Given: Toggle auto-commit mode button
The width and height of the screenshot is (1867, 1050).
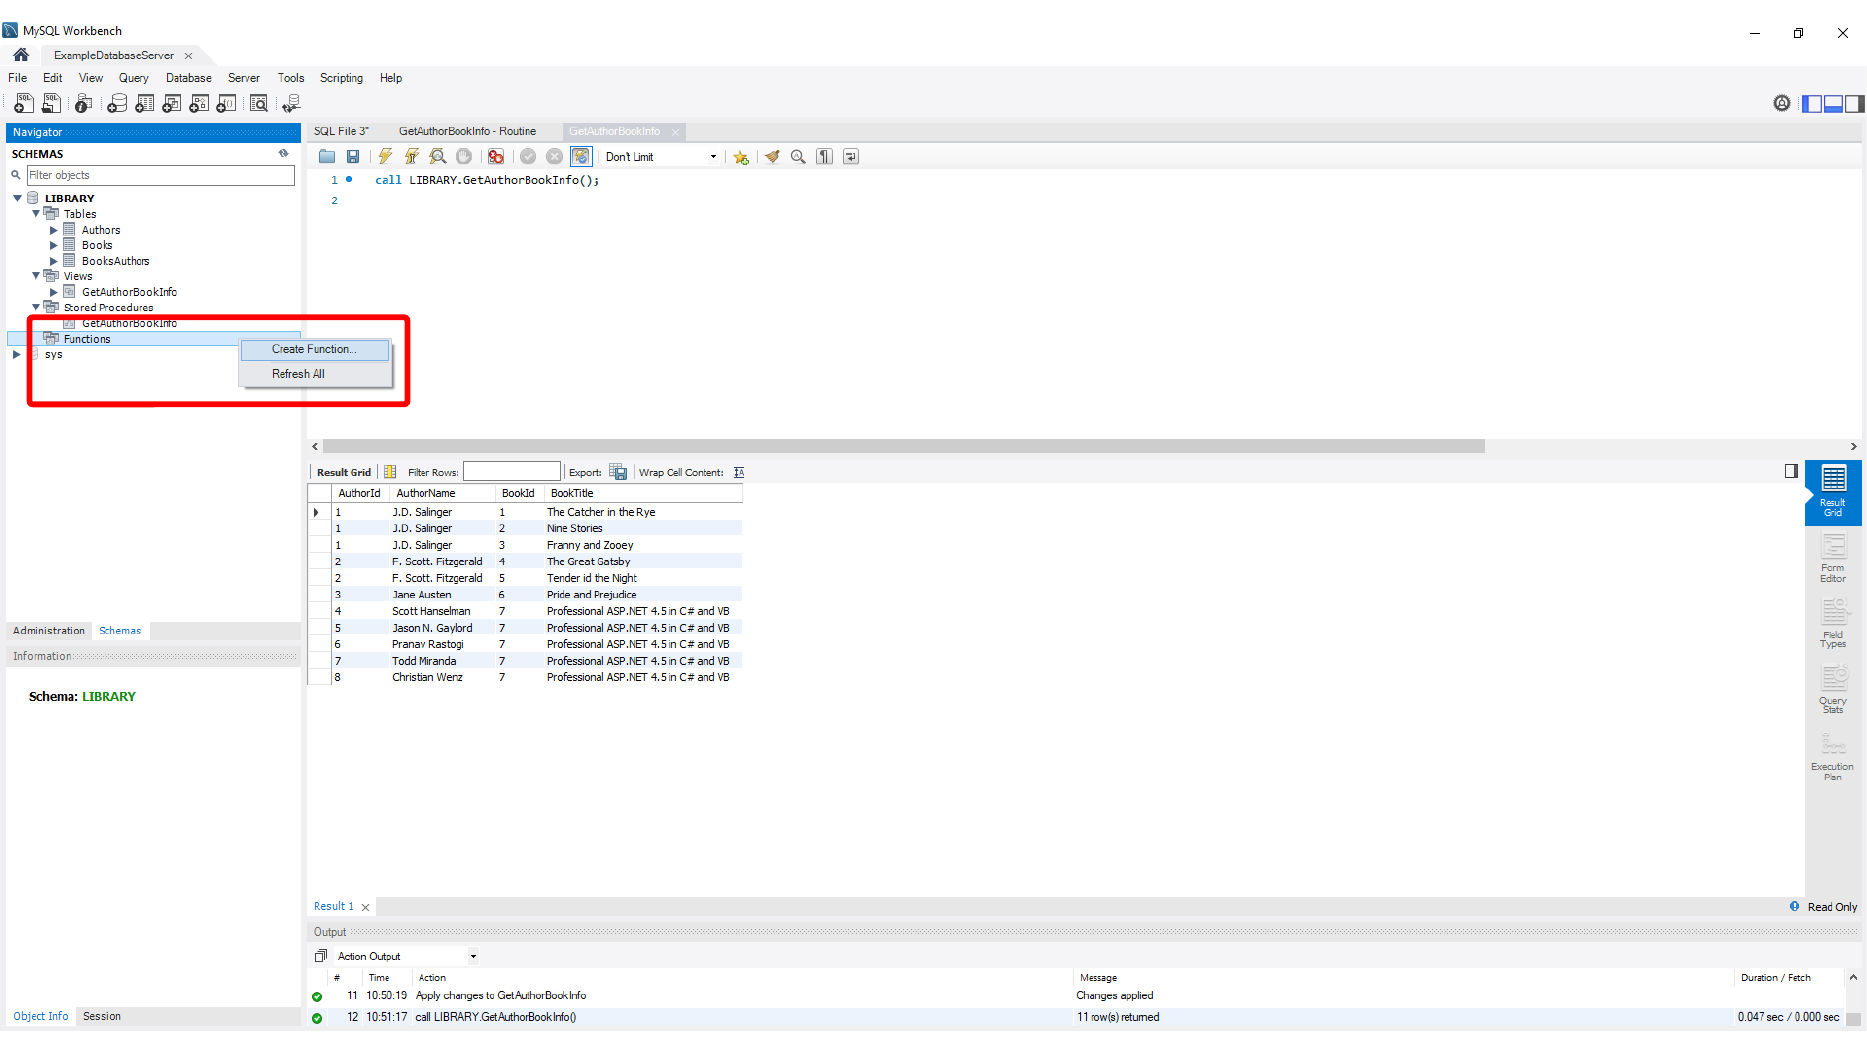Looking at the screenshot, I should (581, 156).
